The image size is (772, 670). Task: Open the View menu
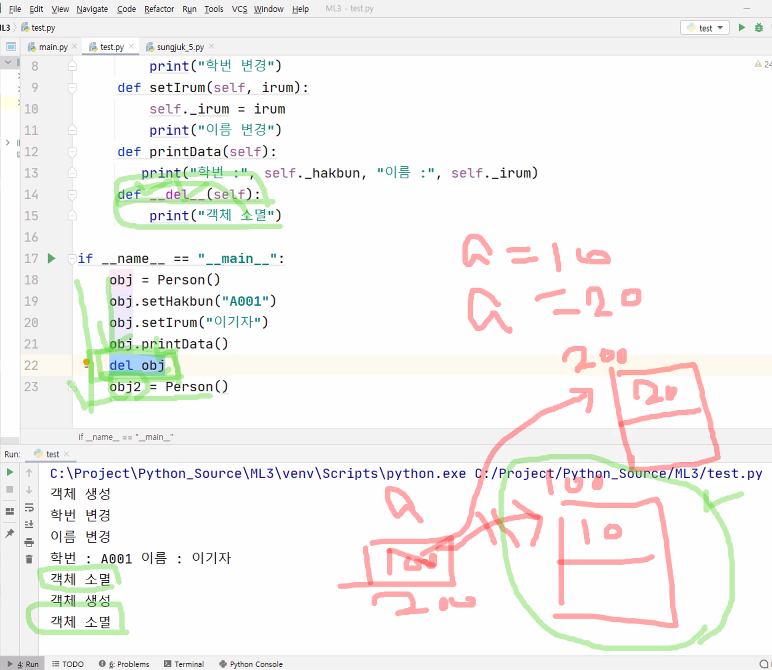pos(60,9)
